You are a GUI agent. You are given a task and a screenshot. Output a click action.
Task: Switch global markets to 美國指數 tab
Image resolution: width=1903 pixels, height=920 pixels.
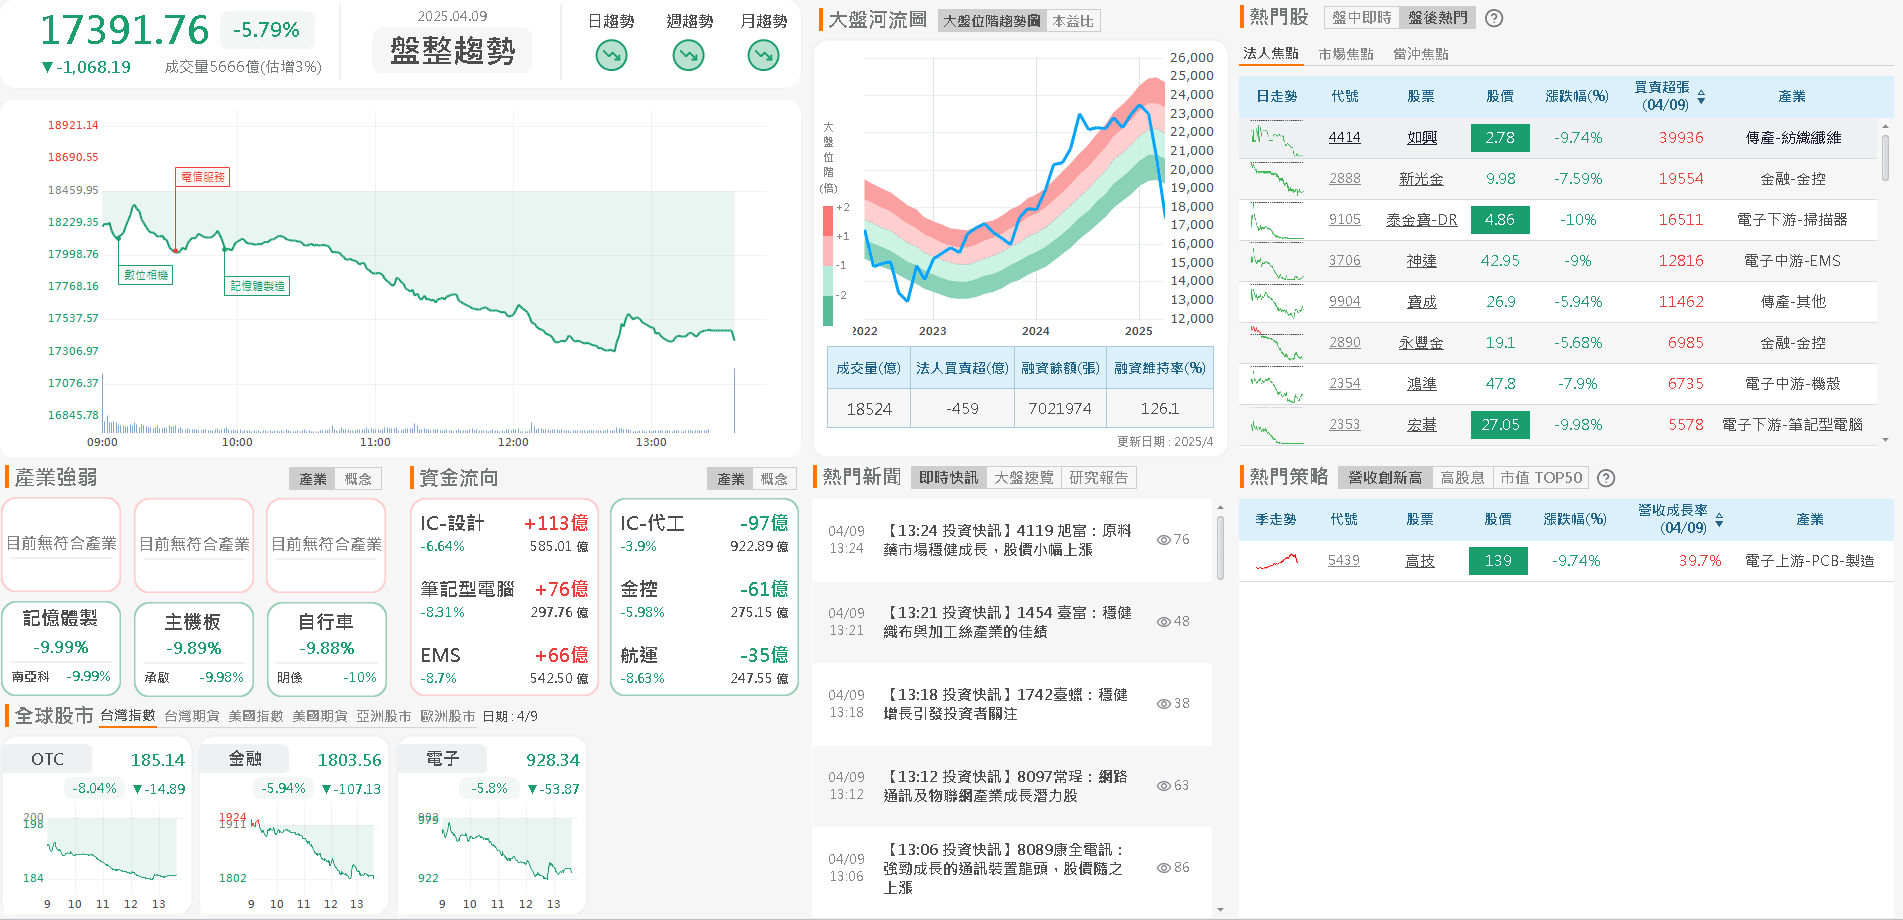click(256, 716)
